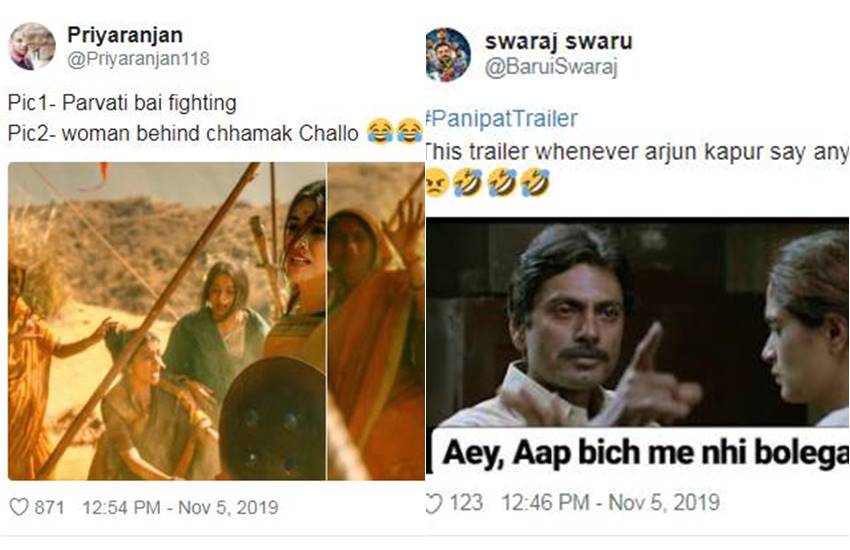
Task: Click the 123 likes count
Action: [x=464, y=504]
